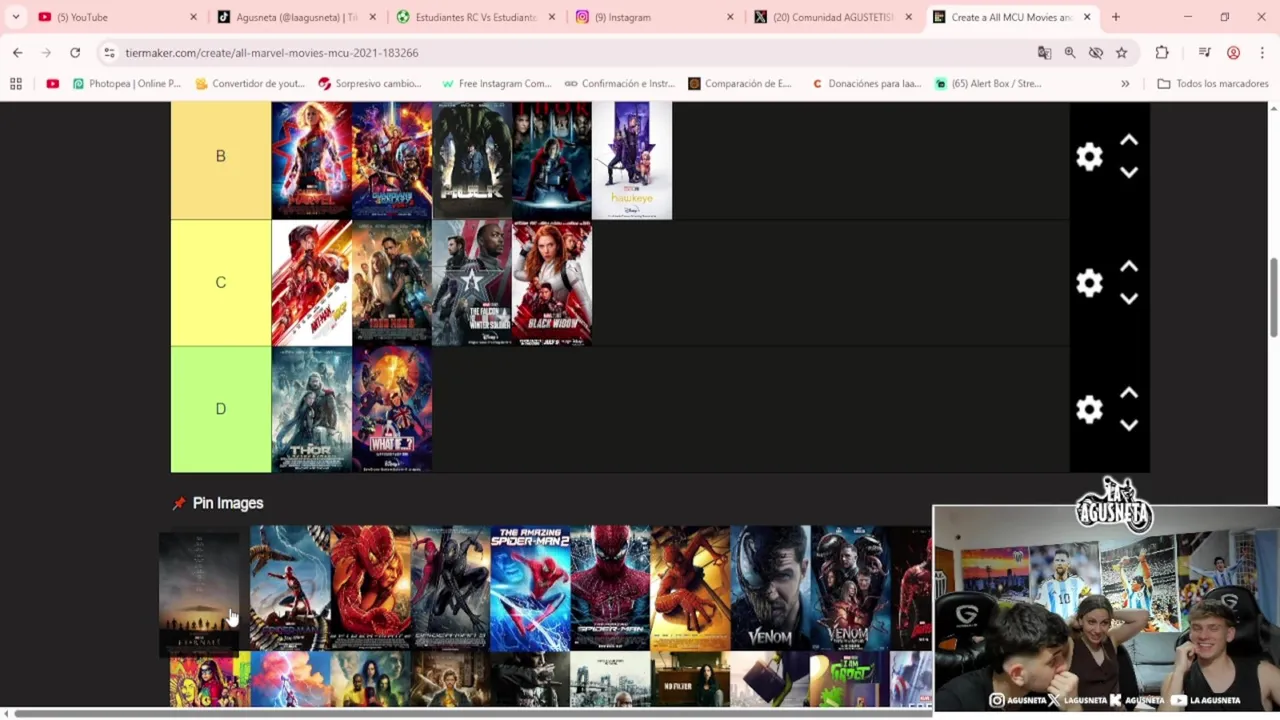Click the YouTube bookmark icon
1280x720 pixels.
coord(52,84)
